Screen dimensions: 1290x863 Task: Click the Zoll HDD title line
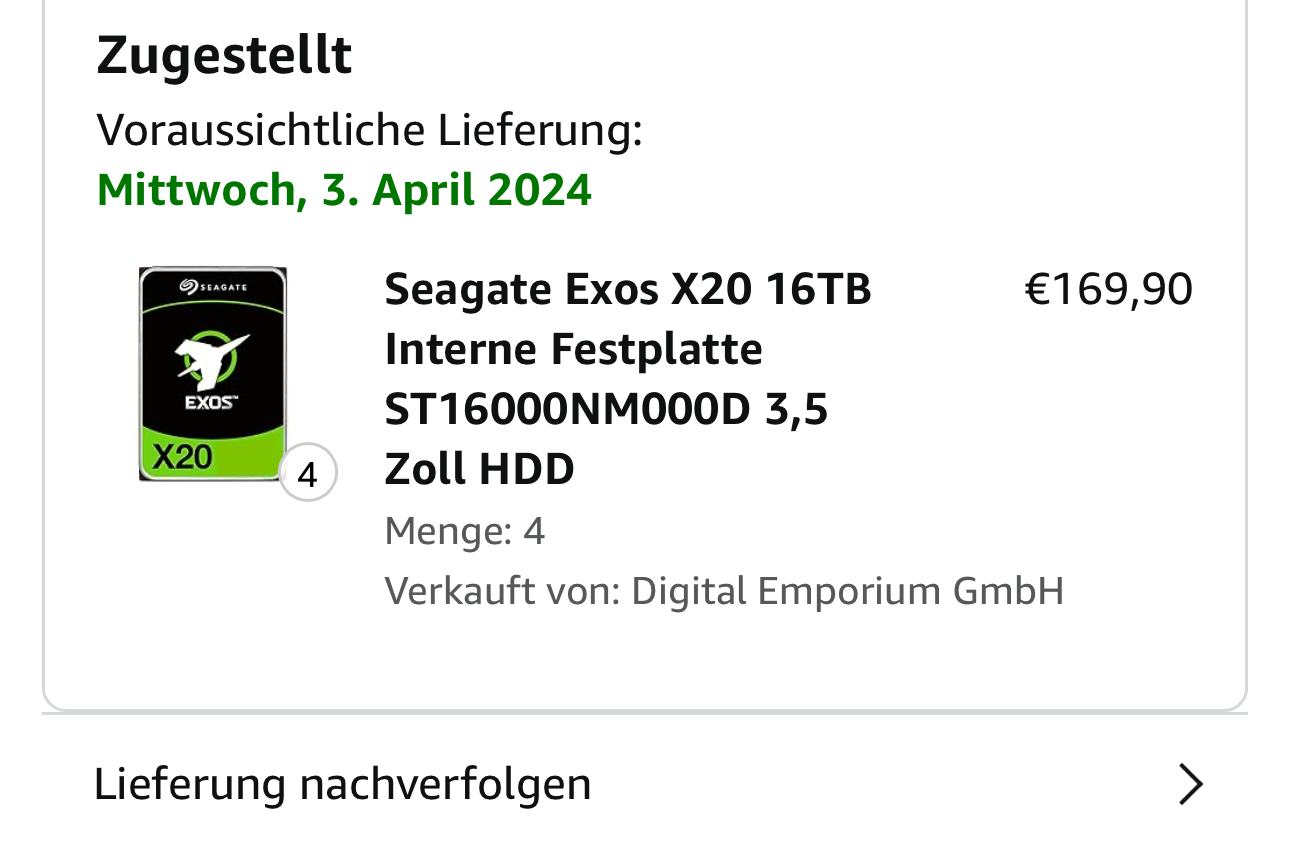point(480,470)
